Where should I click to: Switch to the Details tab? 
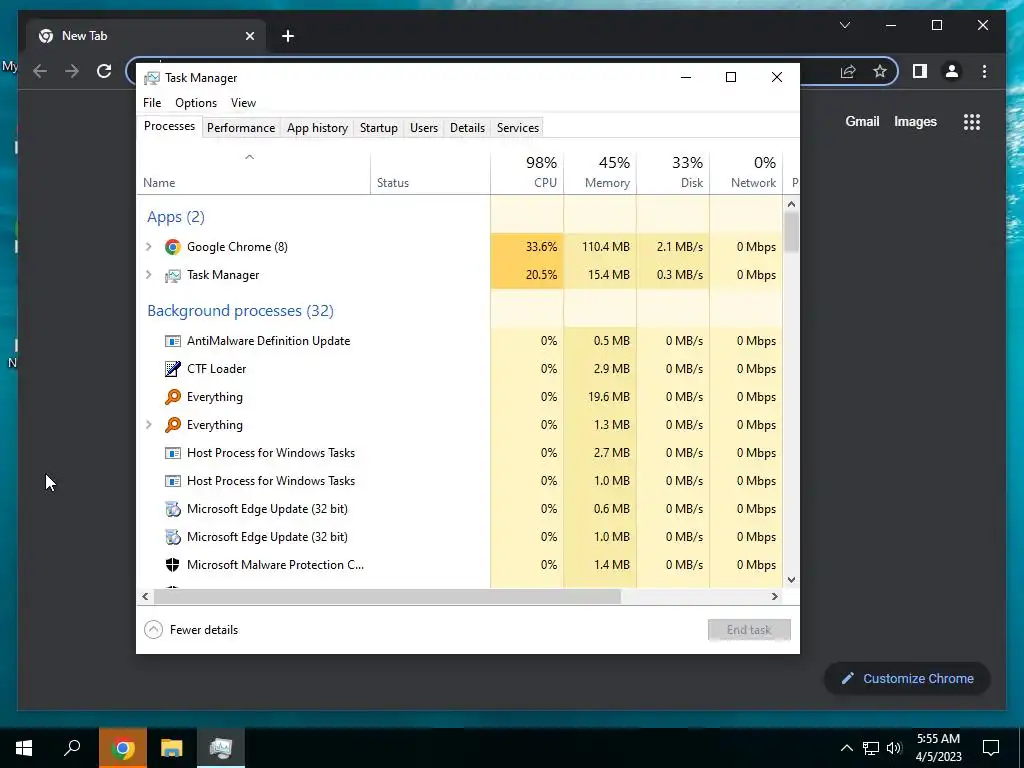468,128
